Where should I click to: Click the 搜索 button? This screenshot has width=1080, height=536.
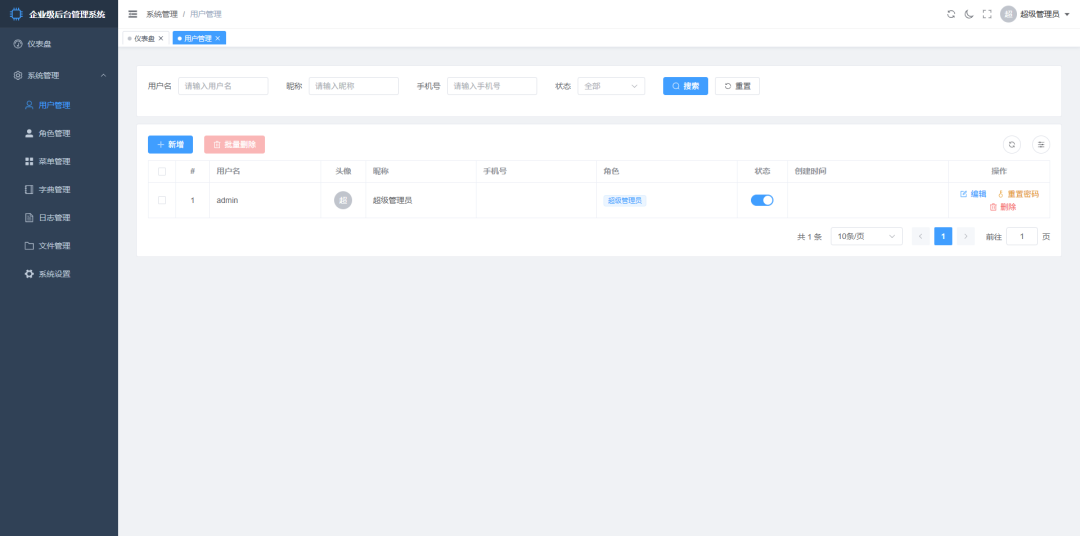[x=685, y=86]
